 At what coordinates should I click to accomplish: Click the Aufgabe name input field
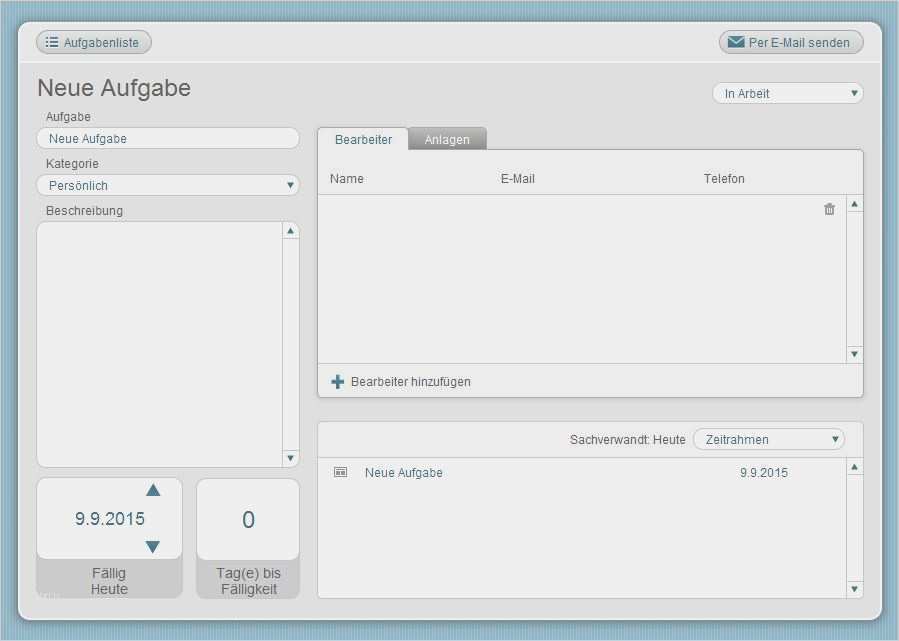[x=168, y=138]
